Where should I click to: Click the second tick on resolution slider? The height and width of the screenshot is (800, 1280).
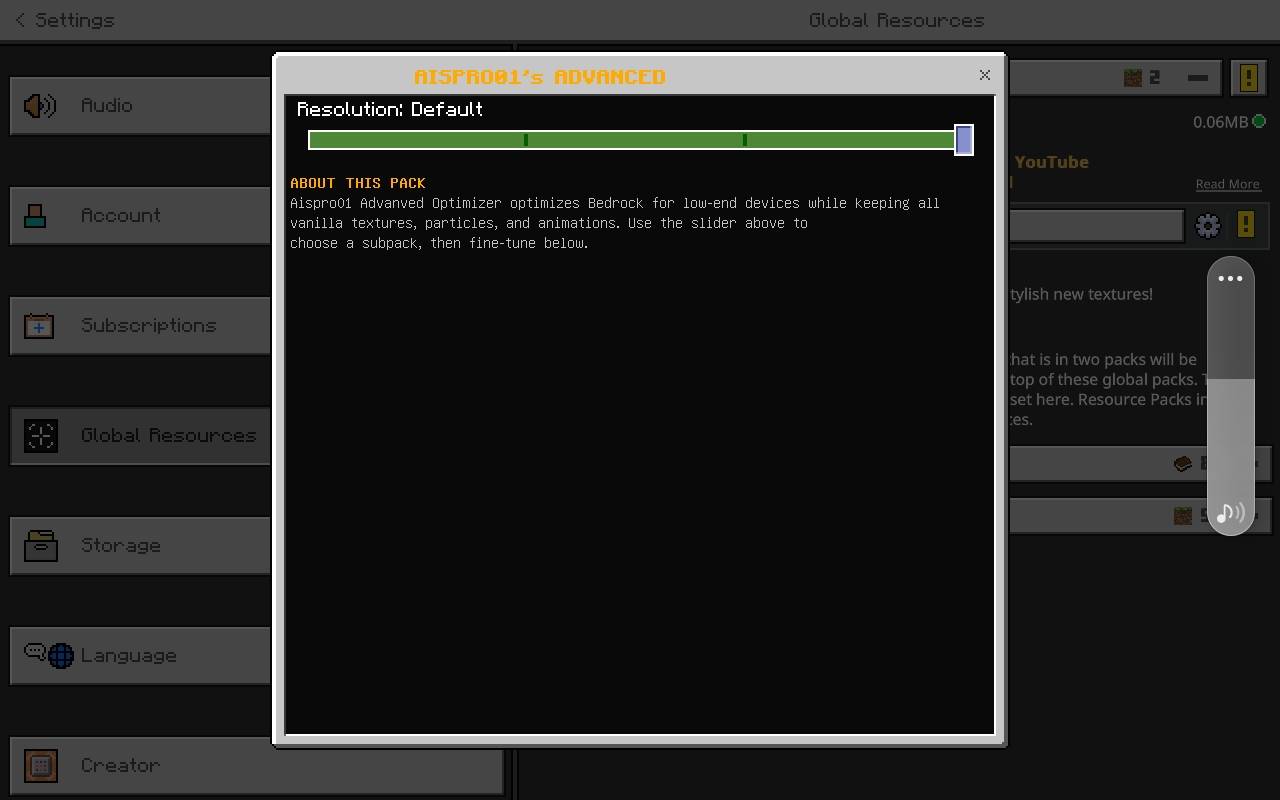click(x=745, y=140)
